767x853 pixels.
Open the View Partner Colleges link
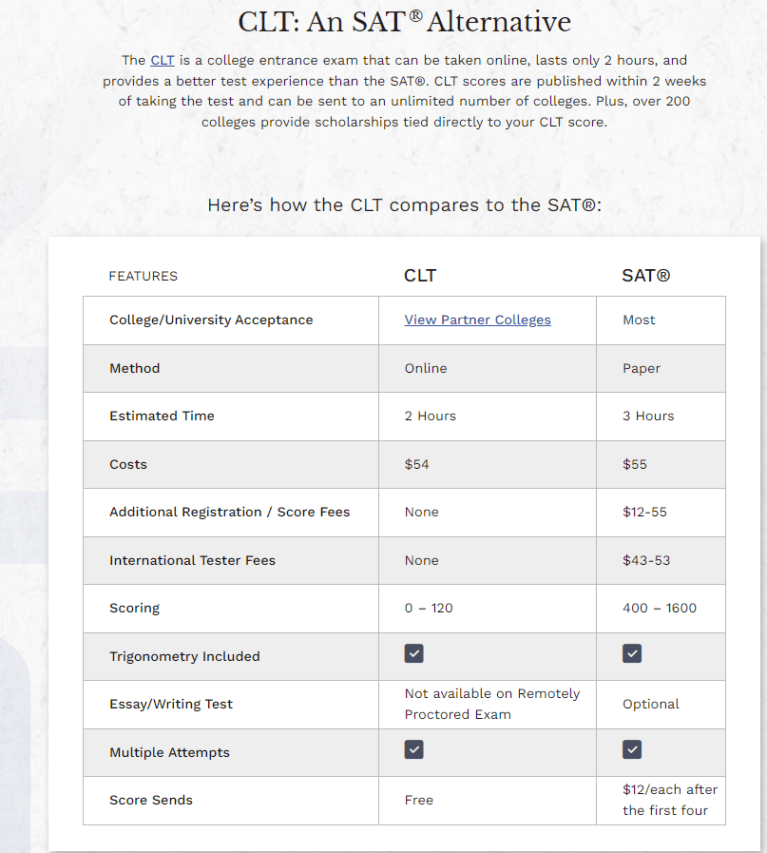(477, 320)
